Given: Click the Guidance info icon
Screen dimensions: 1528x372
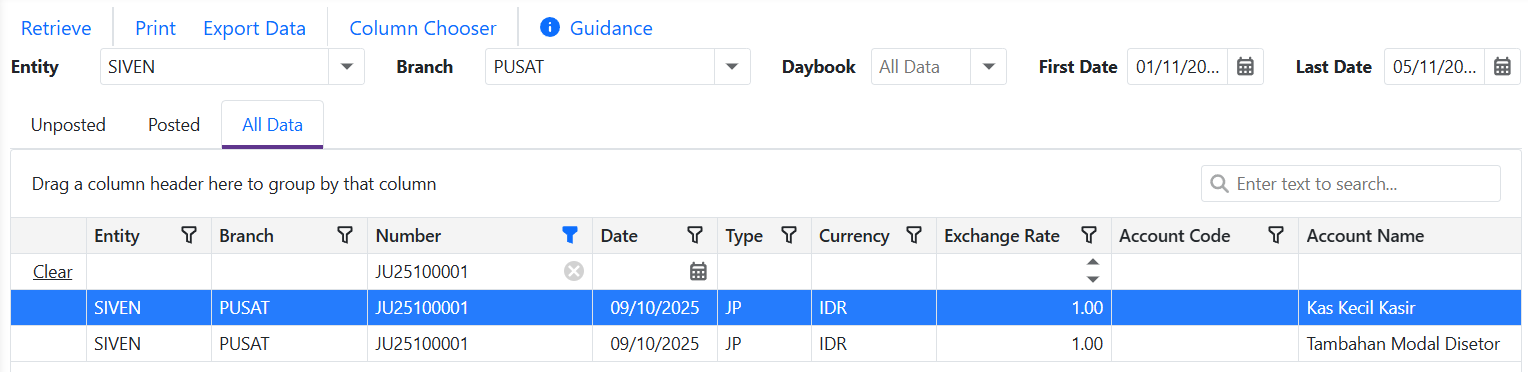Looking at the screenshot, I should click(550, 28).
